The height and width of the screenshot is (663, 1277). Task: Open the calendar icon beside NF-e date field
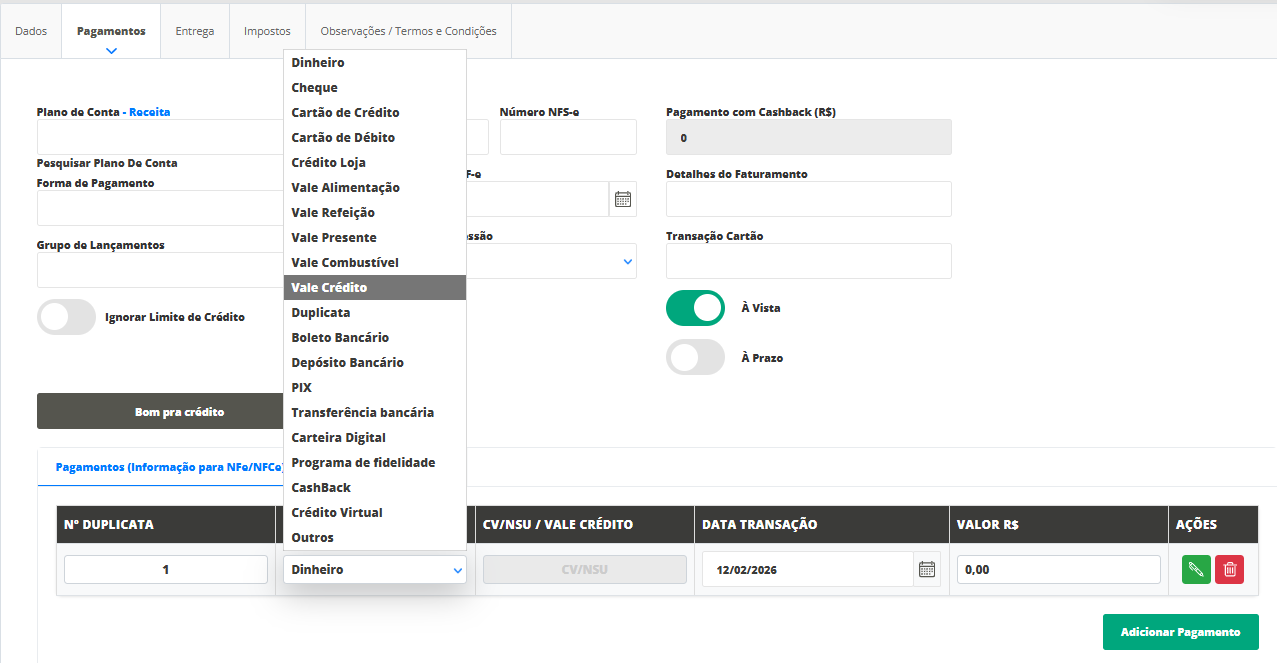pyautogui.click(x=623, y=199)
